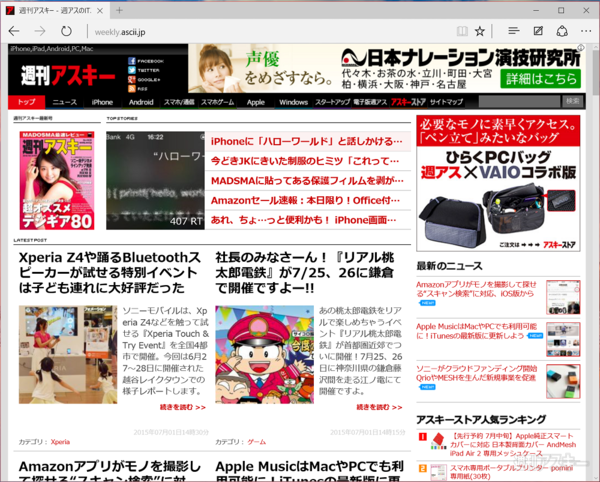600x482 pixels.
Task: Open news Amazonアプリがモノを撮影して探せる
Action: click(476, 289)
